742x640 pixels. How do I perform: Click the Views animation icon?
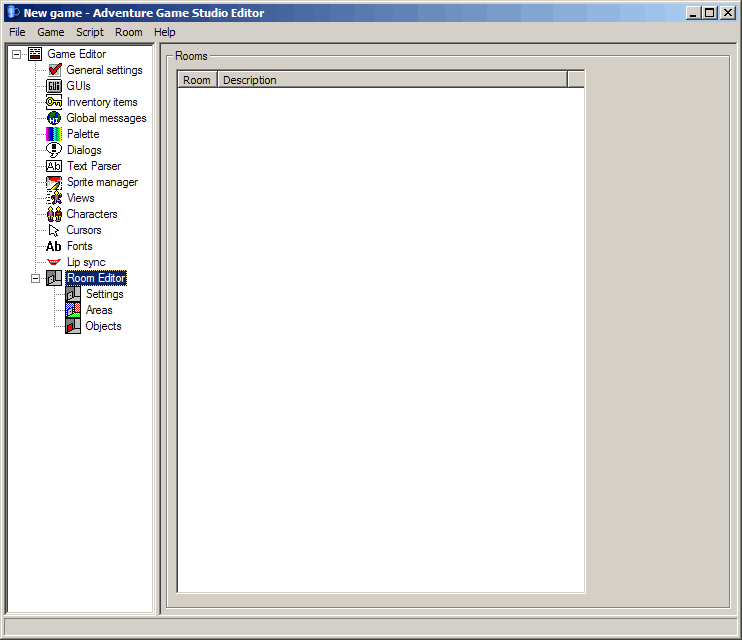tap(53, 198)
